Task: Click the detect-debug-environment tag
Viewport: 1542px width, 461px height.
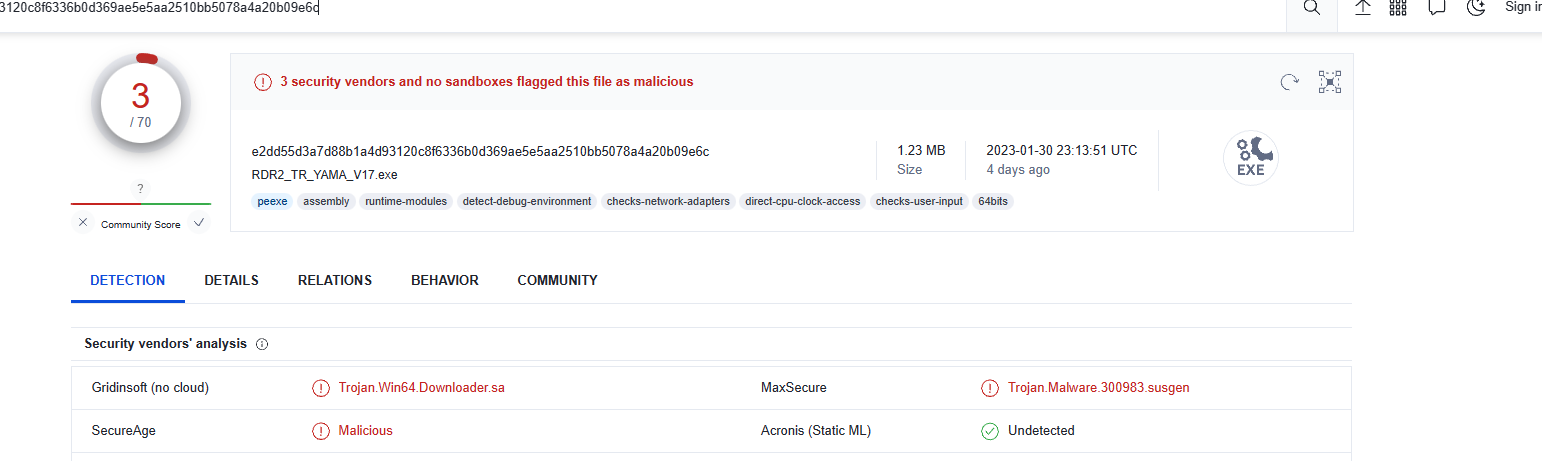Action: pos(526,201)
